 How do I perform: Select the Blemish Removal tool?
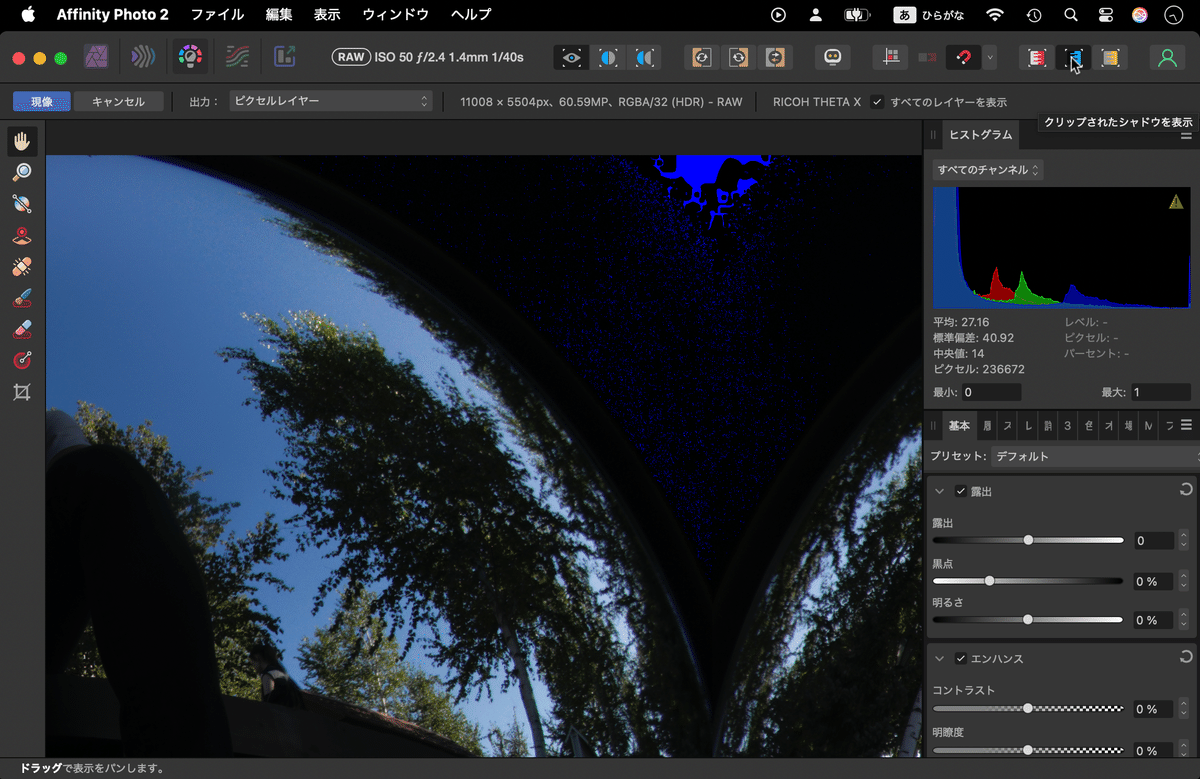click(22, 266)
